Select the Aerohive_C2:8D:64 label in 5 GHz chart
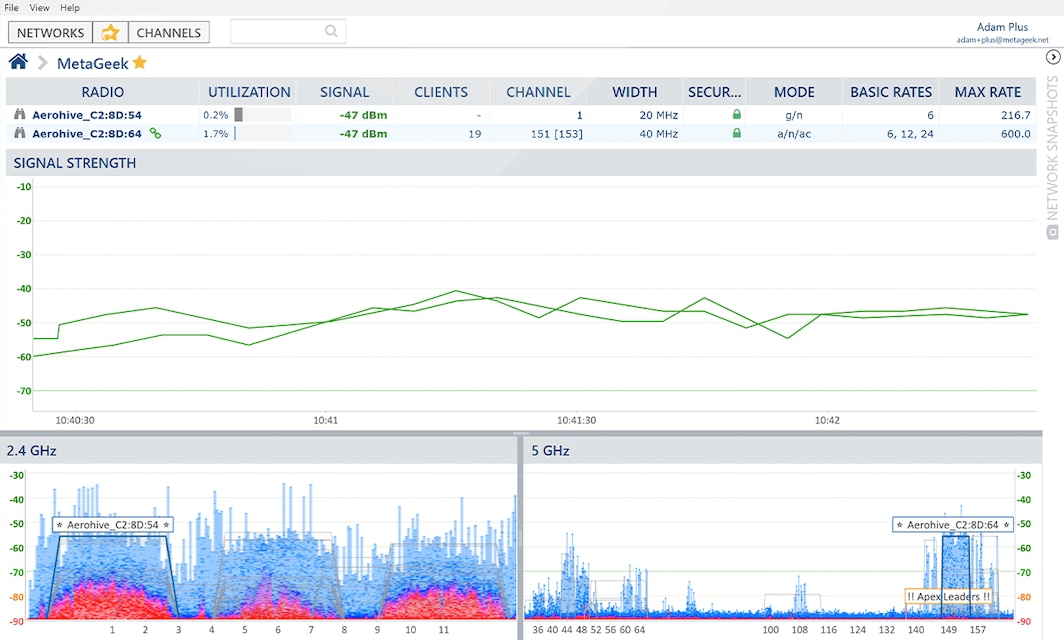This screenshot has width=1064, height=640. pyautogui.click(x=953, y=525)
